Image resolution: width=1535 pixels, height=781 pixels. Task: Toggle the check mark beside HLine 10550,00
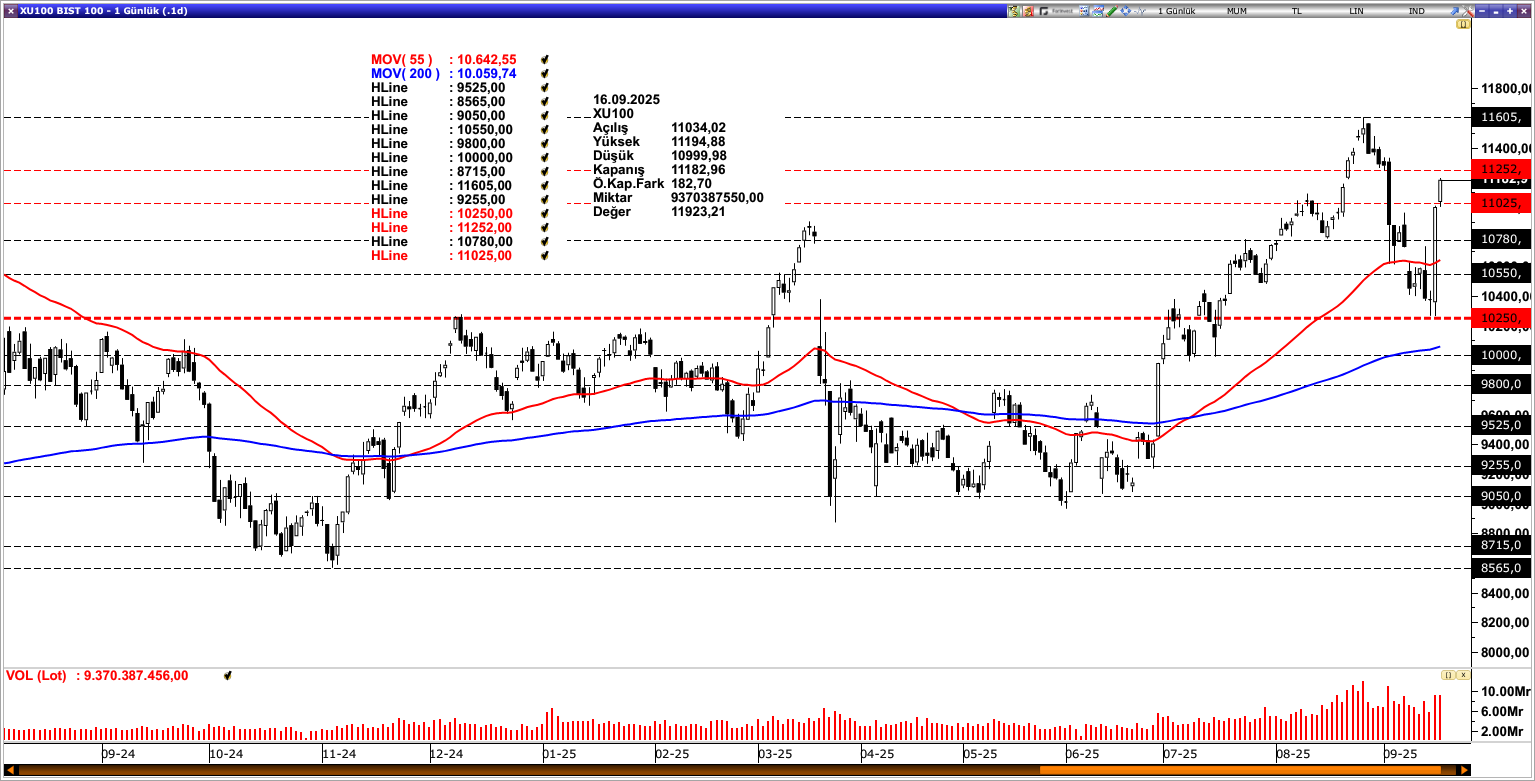pyautogui.click(x=545, y=130)
